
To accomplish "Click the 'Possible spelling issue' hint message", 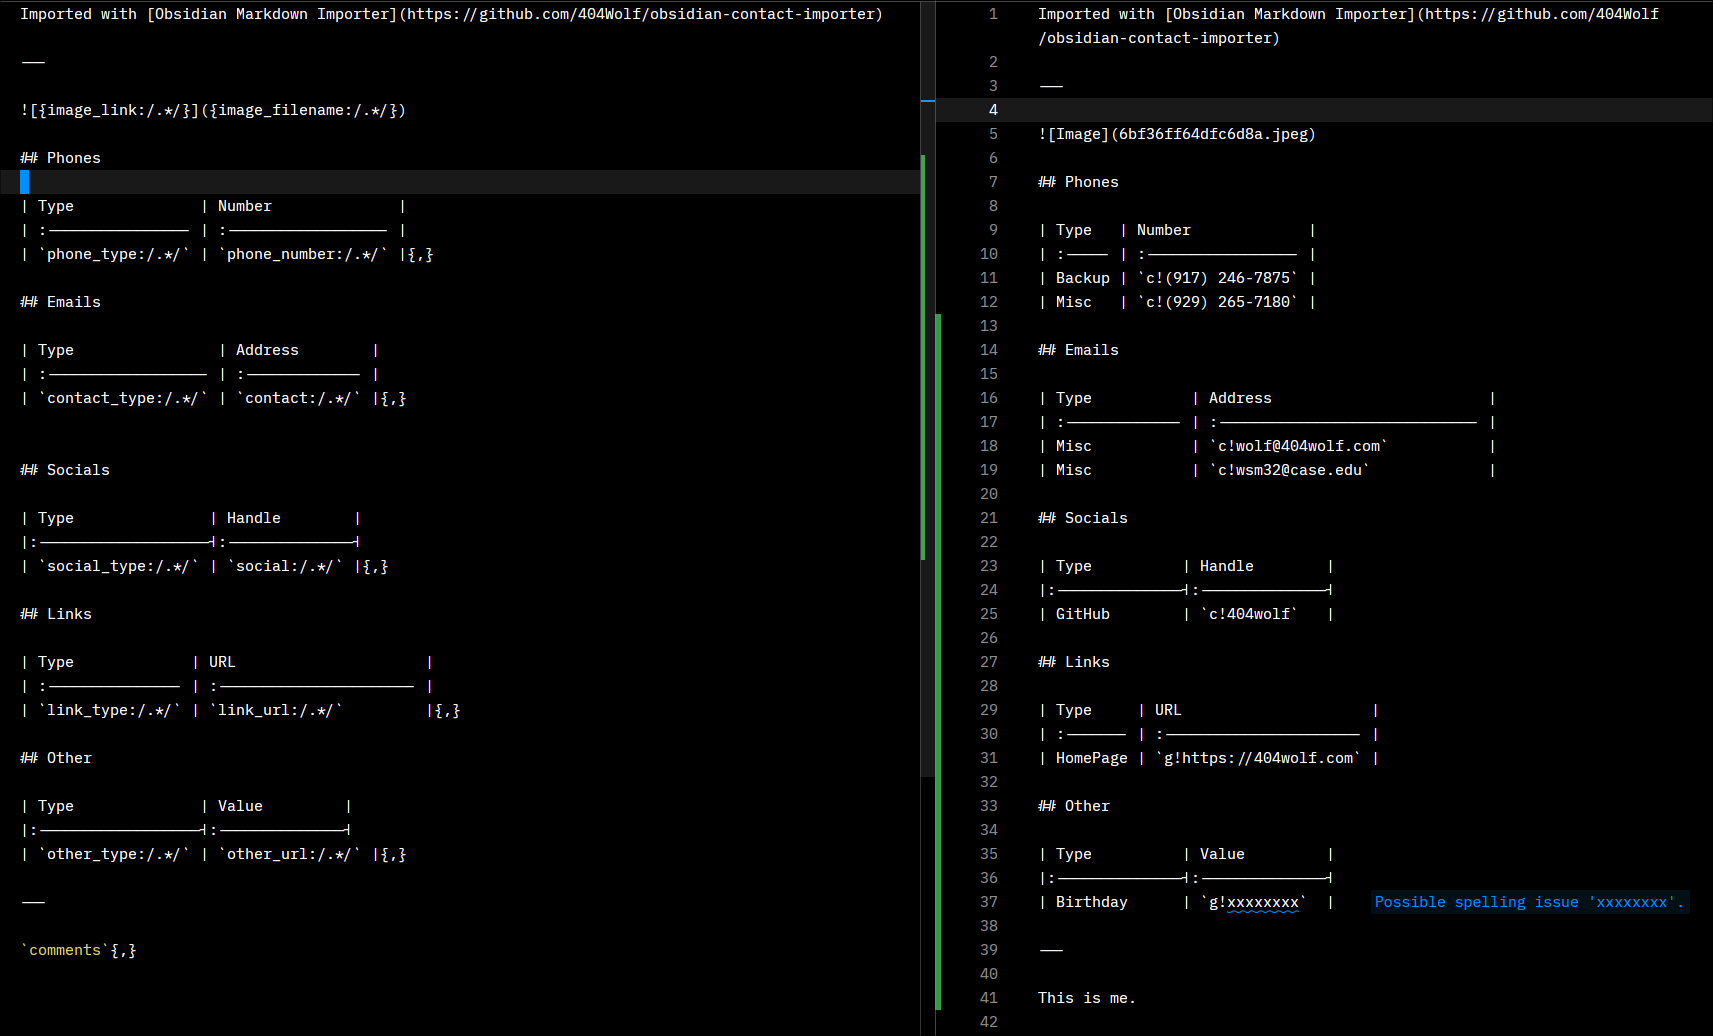I will (1528, 902).
